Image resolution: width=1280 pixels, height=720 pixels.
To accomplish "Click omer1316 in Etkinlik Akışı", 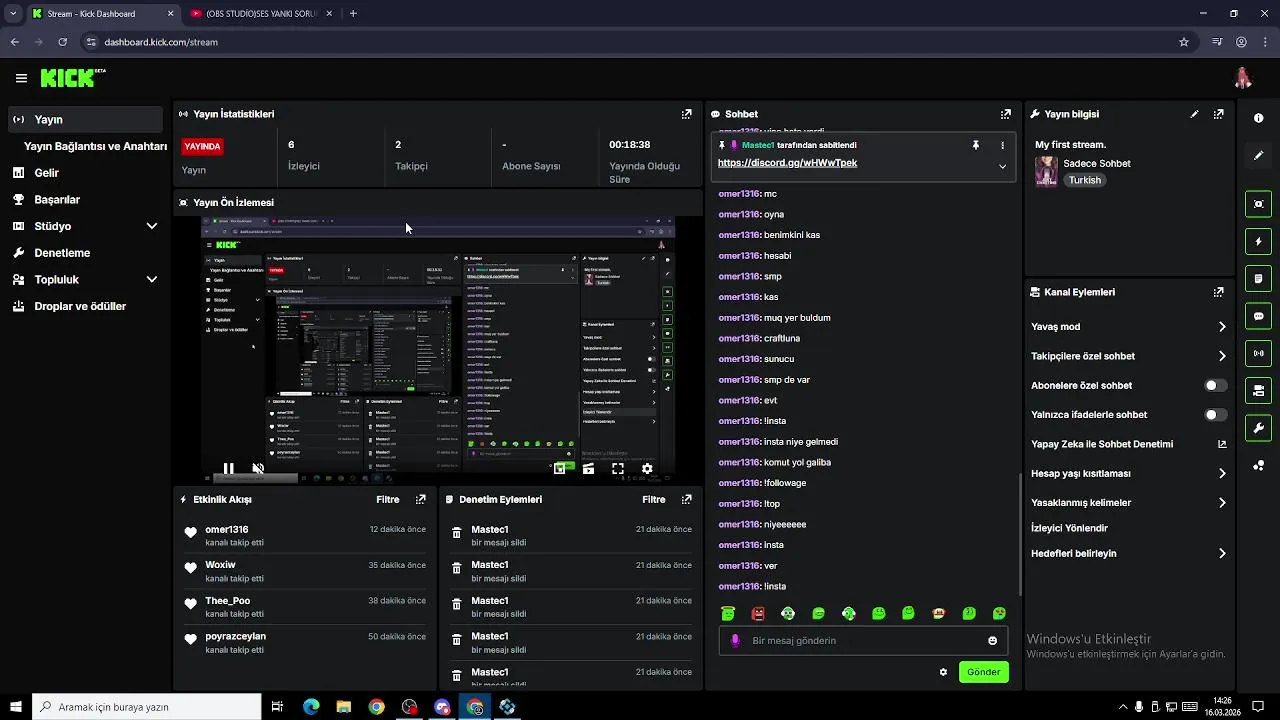I will point(227,529).
